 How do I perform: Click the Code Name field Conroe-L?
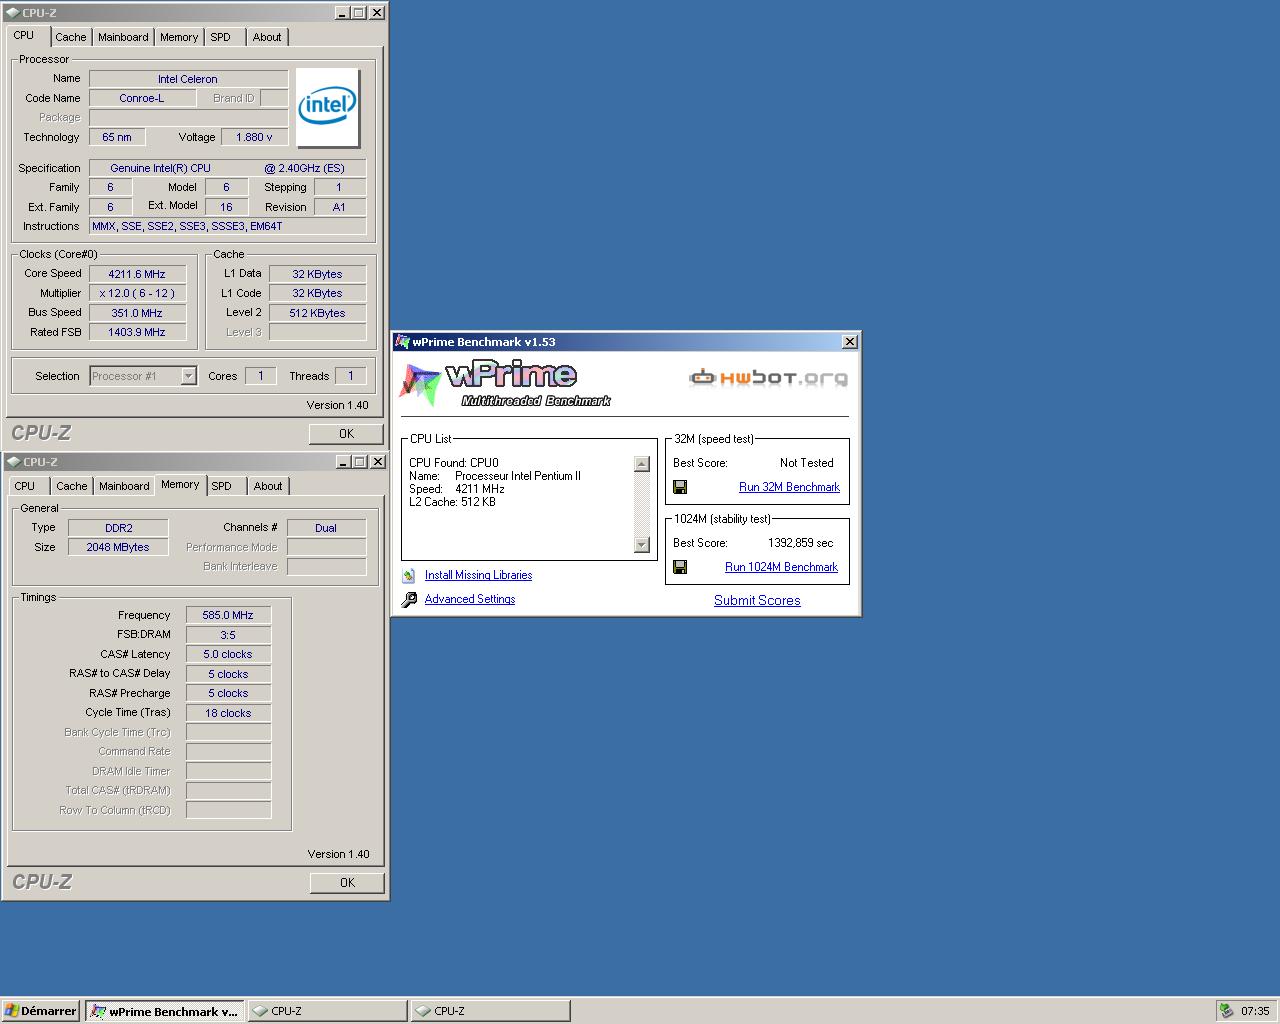pos(142,98)
